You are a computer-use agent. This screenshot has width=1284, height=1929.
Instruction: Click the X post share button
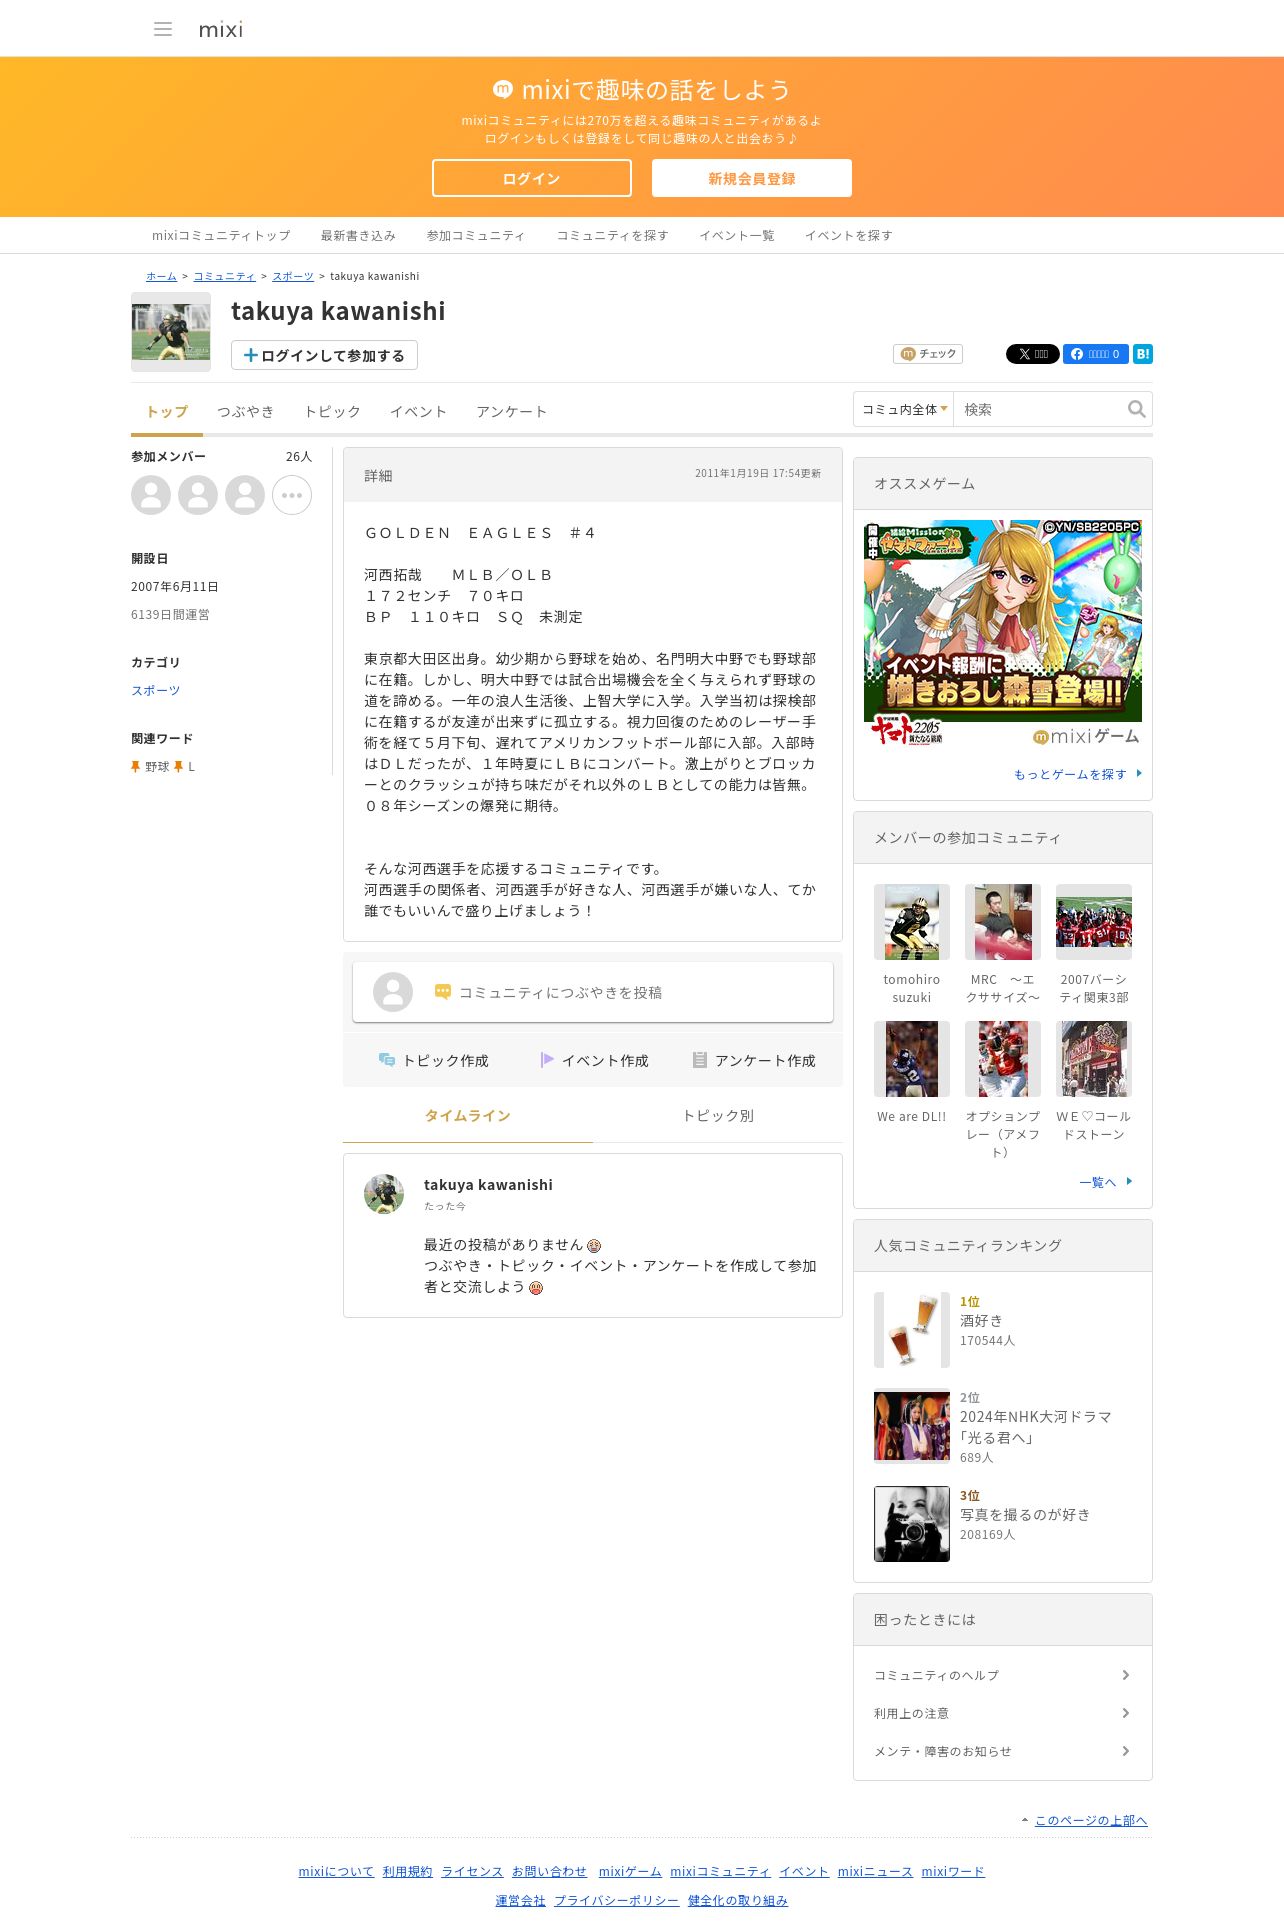1032,354
